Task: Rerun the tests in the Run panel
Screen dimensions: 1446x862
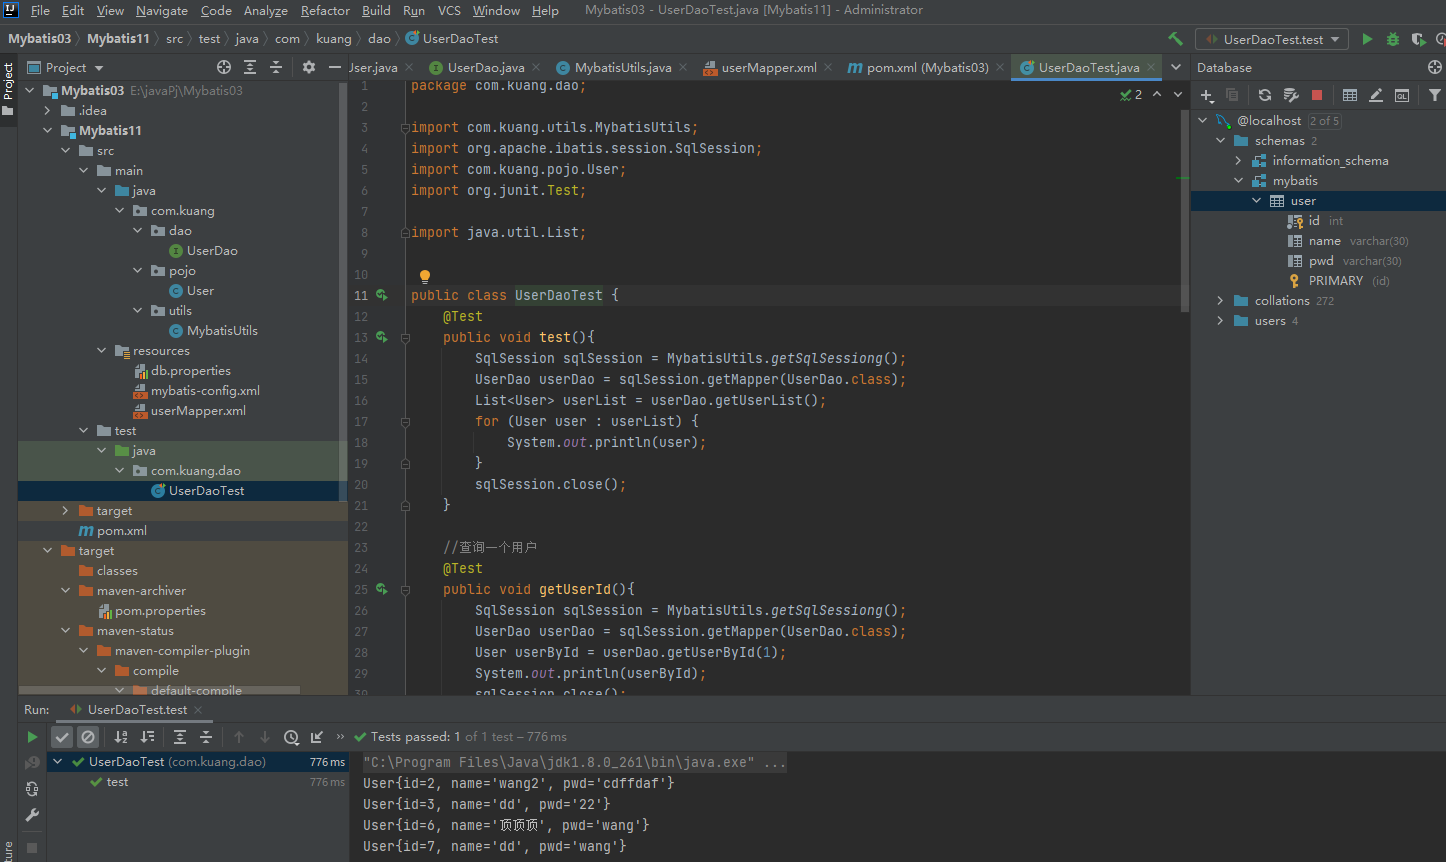Action: [32, 737]
